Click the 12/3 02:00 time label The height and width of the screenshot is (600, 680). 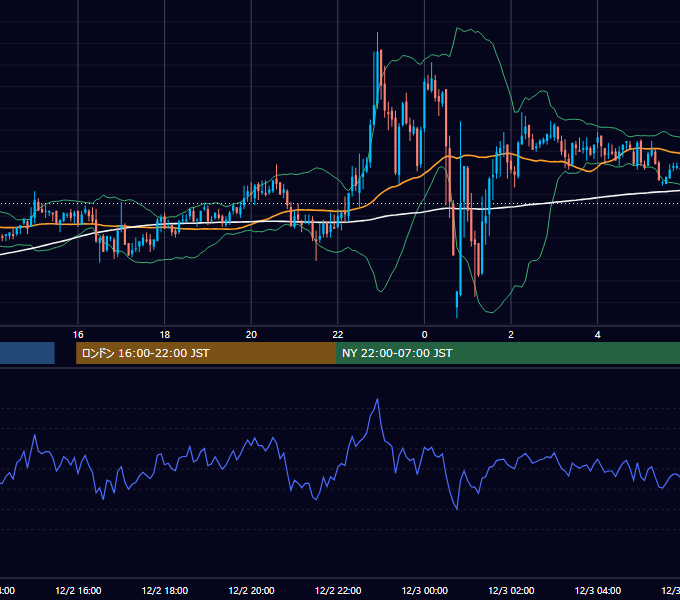[511, 590]
